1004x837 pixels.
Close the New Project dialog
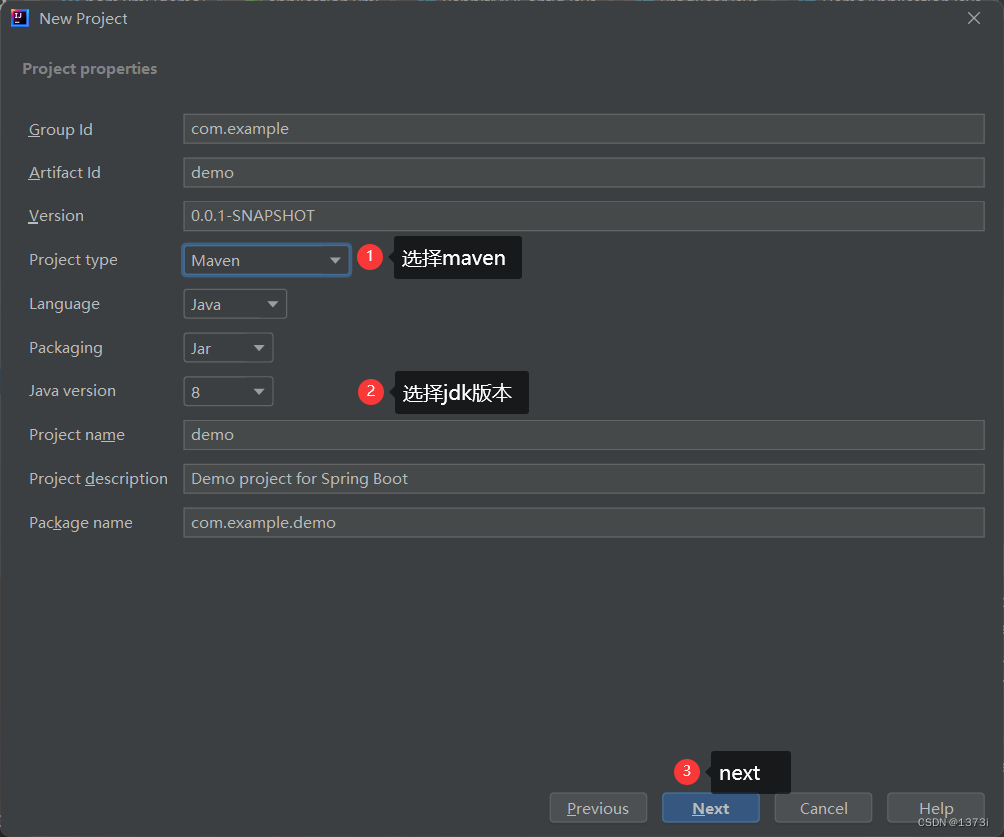click(973, 17)
